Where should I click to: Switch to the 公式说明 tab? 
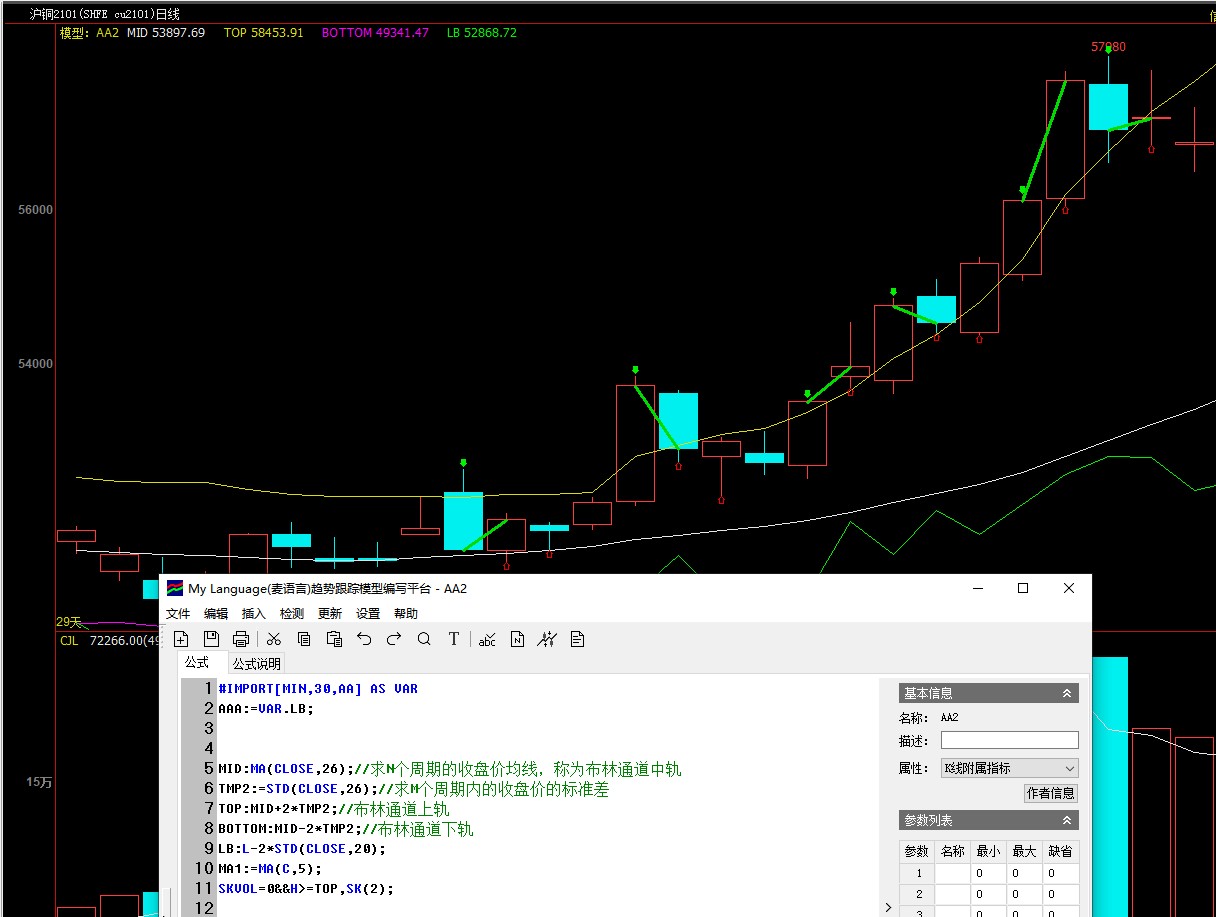257,663
